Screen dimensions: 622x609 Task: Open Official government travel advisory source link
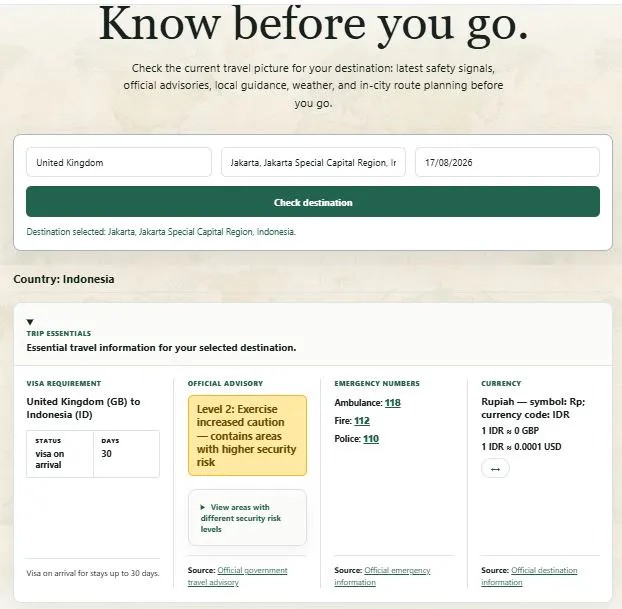[x=238, y=576]
